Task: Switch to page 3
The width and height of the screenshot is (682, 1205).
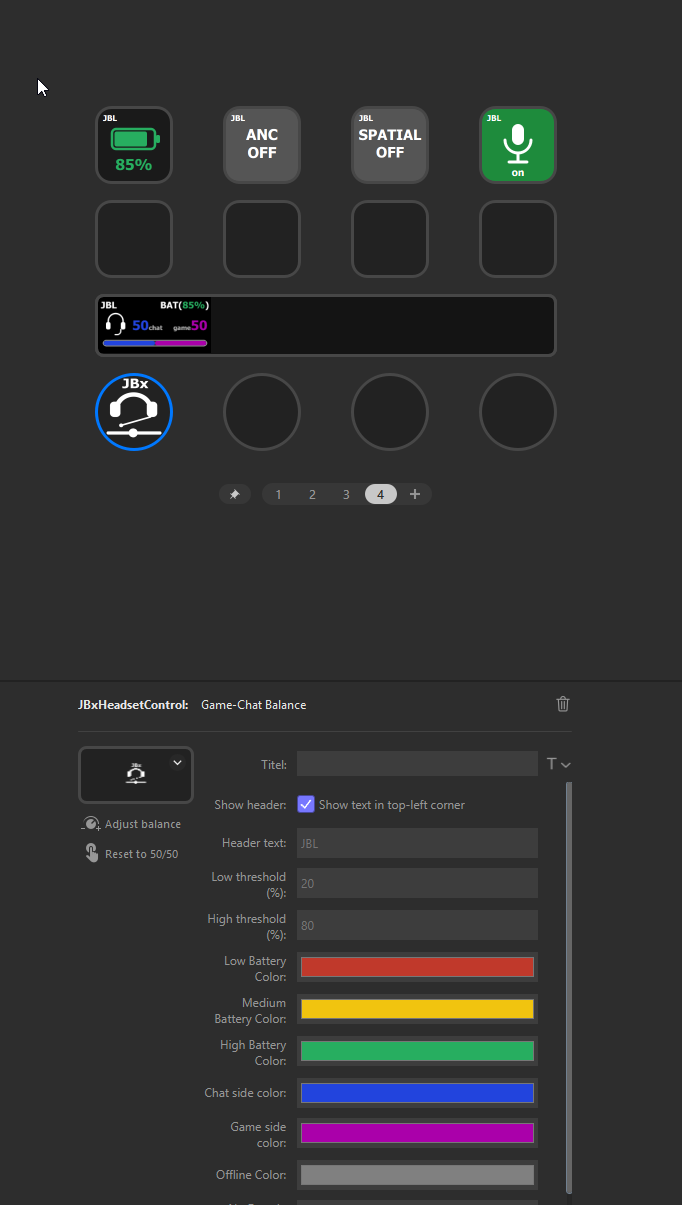Action: tap(346, 494)
